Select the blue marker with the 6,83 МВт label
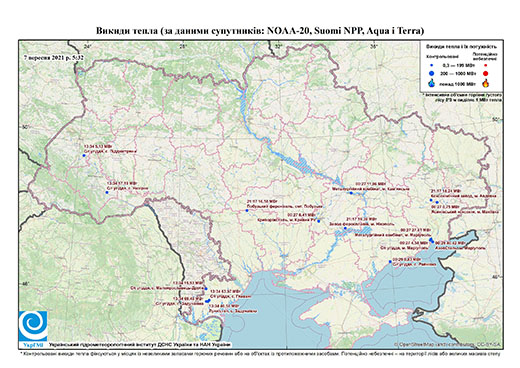Image resolution: width=520 pixels, height=368 pixels. click(390, 262)
